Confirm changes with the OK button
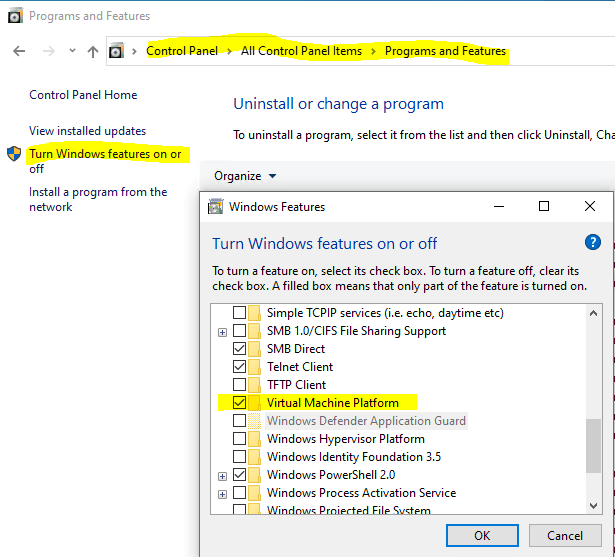The height and width of the screenshot is (557, 615). [482, 535]
